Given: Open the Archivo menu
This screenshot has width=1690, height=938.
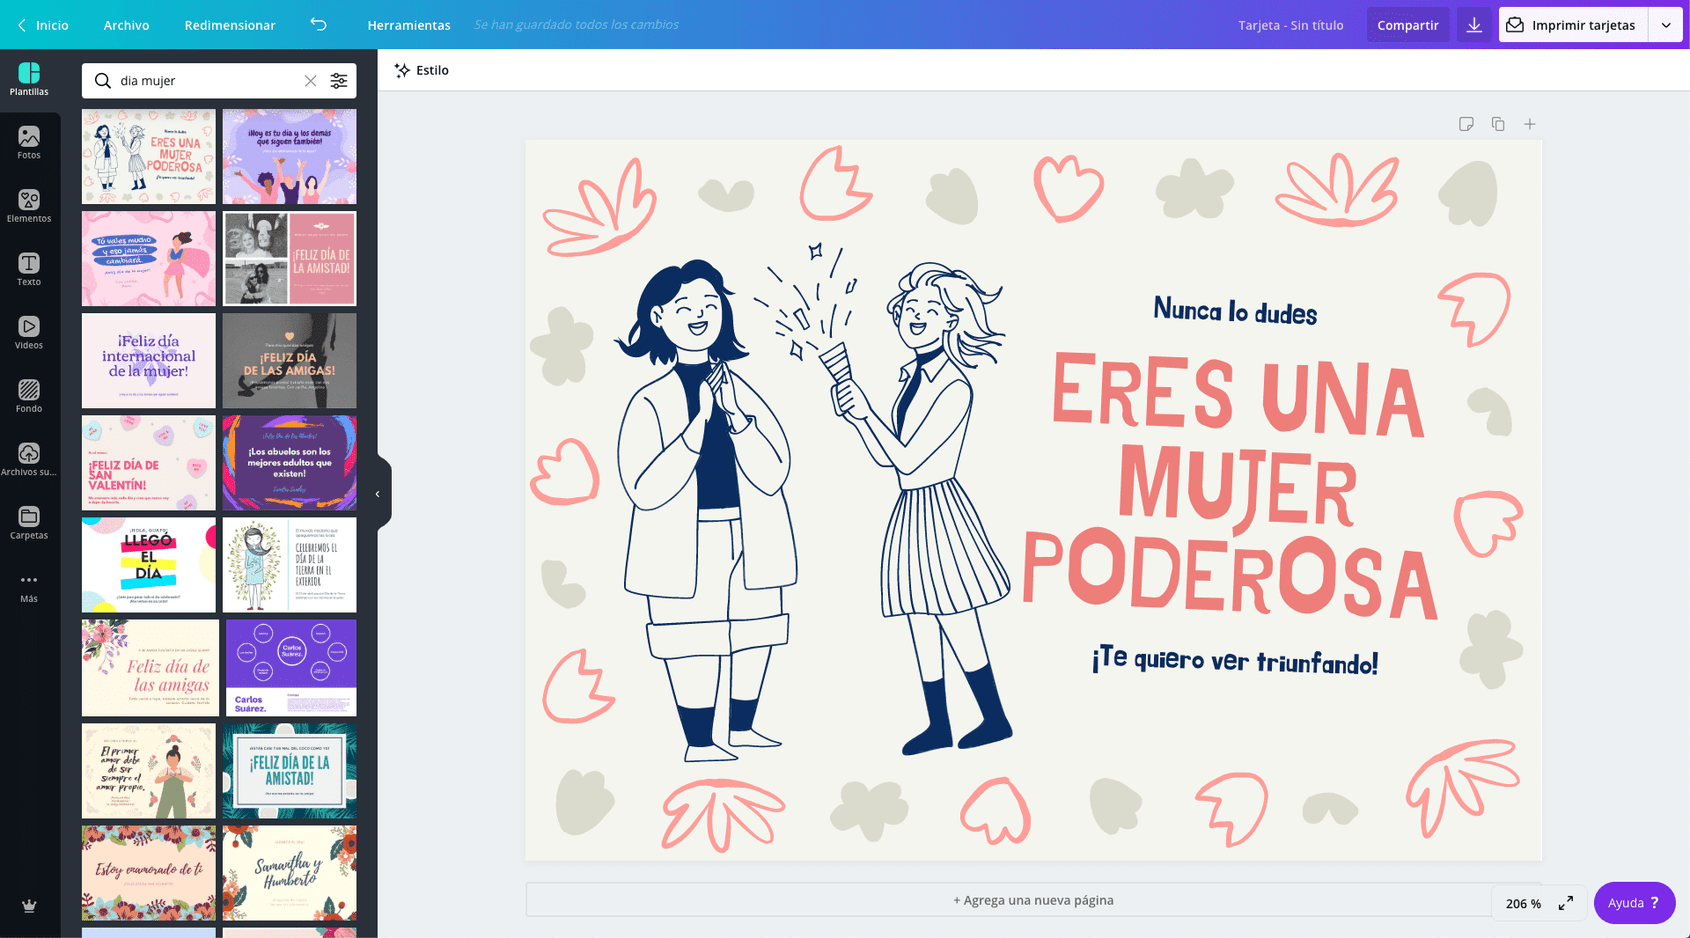Looking at the screenshot, I should 126,25.
